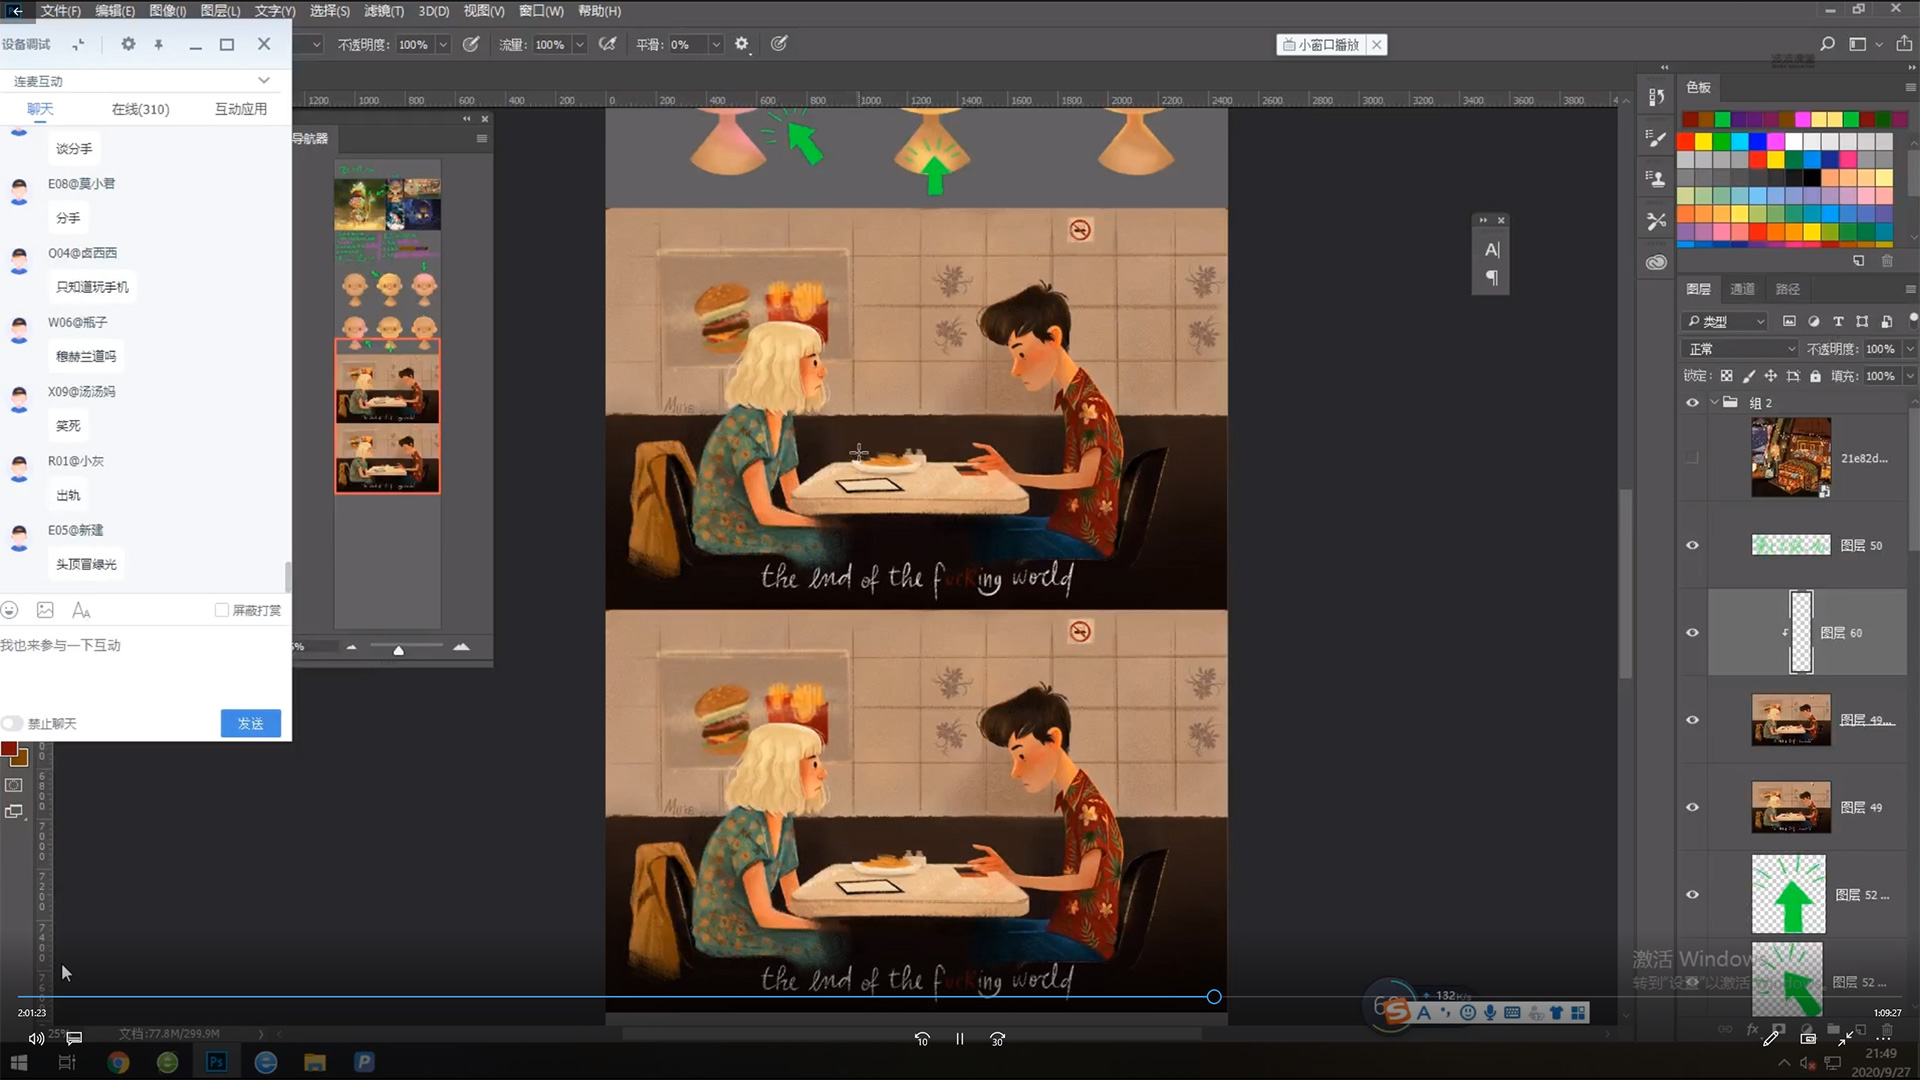Insert emoji in chat input
This screenshot has height=1080, width=1920.
10,610
